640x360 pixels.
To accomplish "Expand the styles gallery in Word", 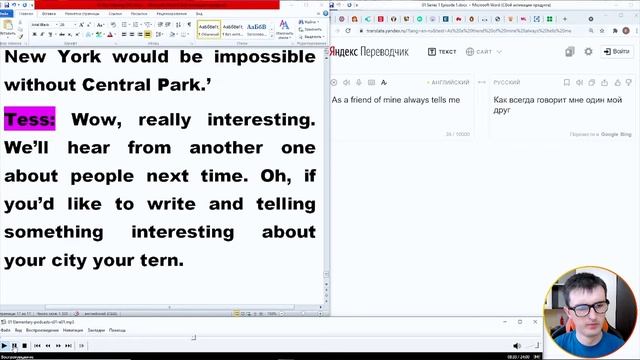I will [x=272, y=36].
